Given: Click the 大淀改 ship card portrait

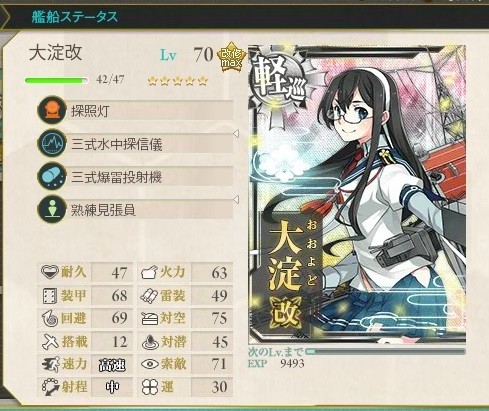Looking at the screenshot, I should [357, 194].
